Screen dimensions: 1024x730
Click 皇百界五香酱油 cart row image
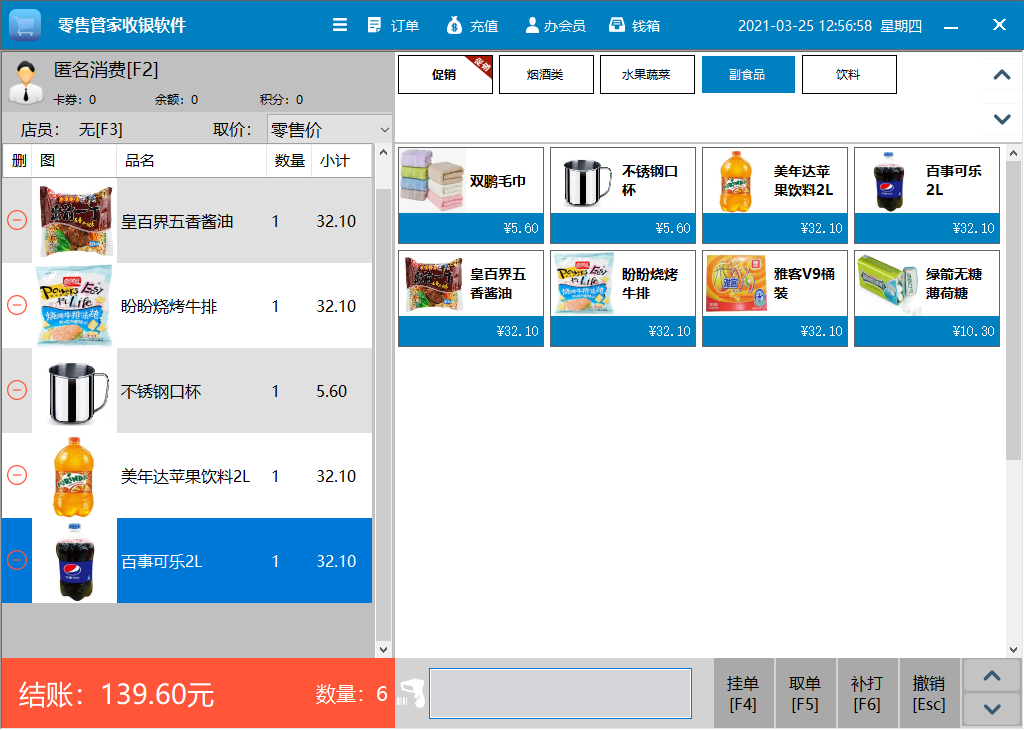[x=74, y=221]
